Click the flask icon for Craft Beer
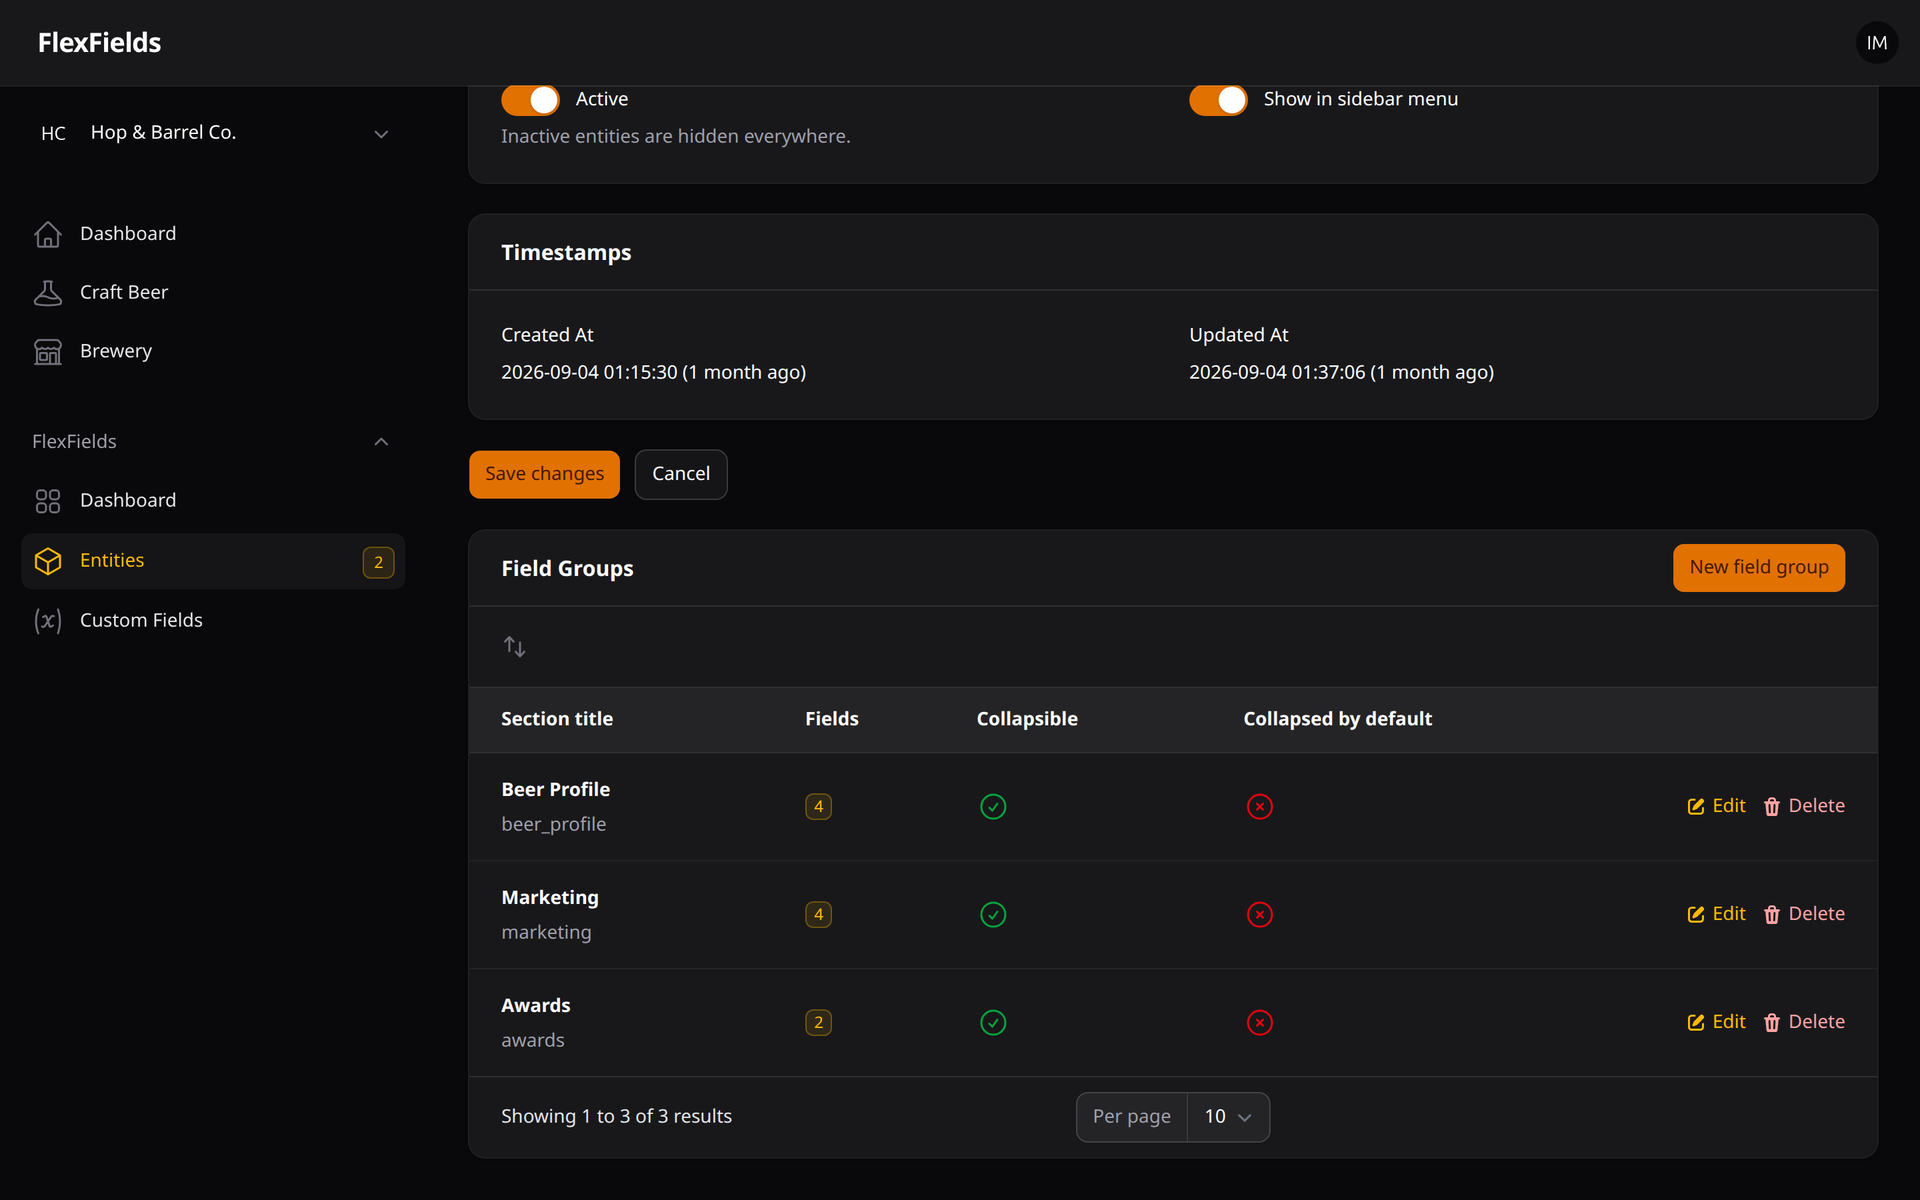The height and width of the screenshot is (1200, 1920). tap(48, 293)
